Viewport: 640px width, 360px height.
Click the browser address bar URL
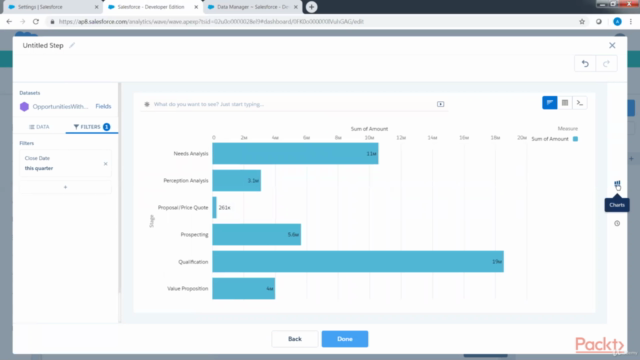(x=211, y=22)
